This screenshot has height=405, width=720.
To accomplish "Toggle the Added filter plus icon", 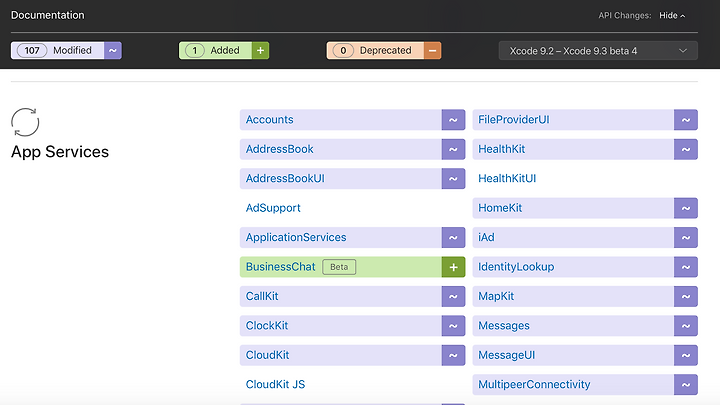I will (x=260, y=51).
